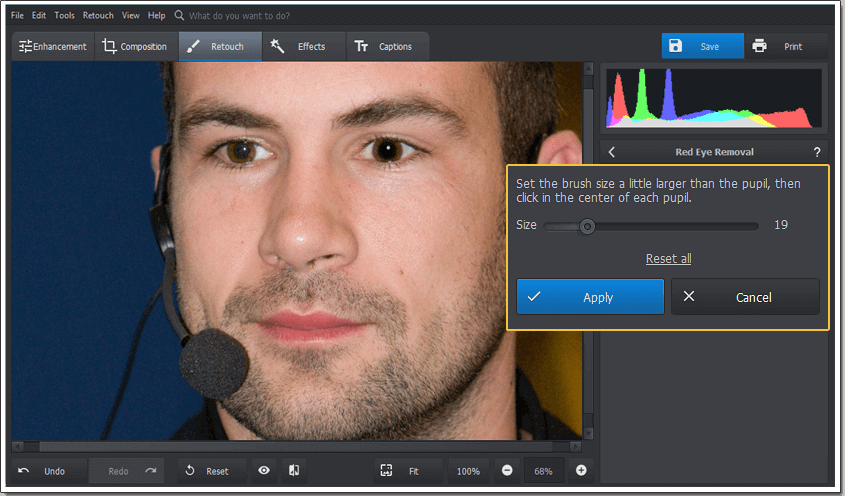The height and width of the screenshot is (496, 845).
Task: Open the Captions tab
Action: pos(385,46)
